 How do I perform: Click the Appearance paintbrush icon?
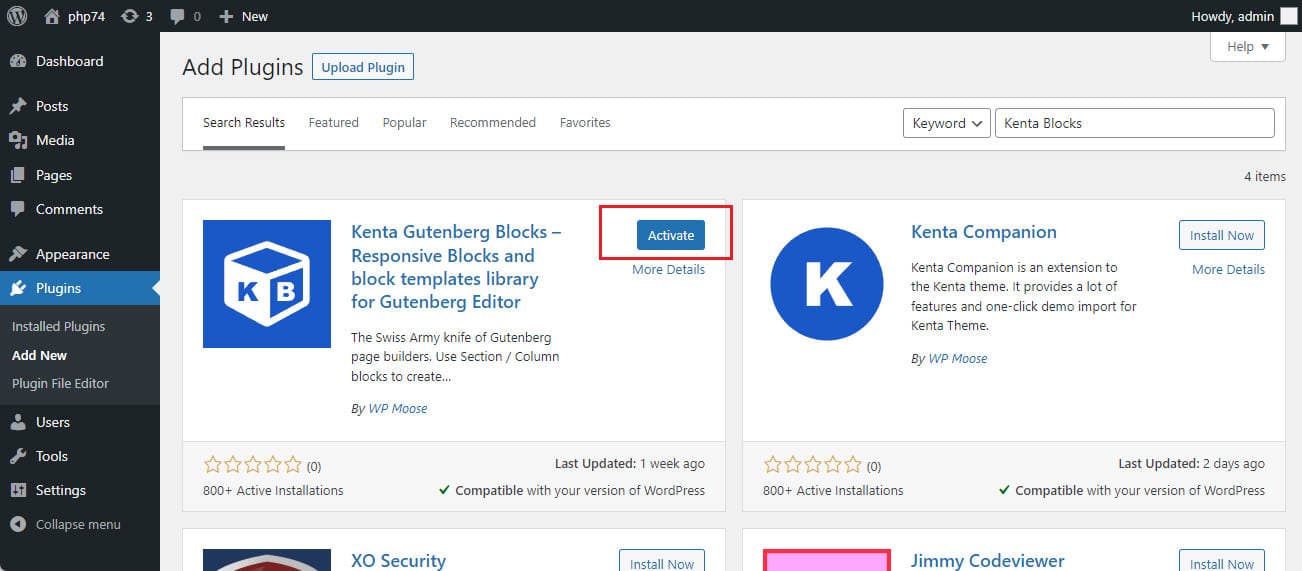[x=18, y=254]
